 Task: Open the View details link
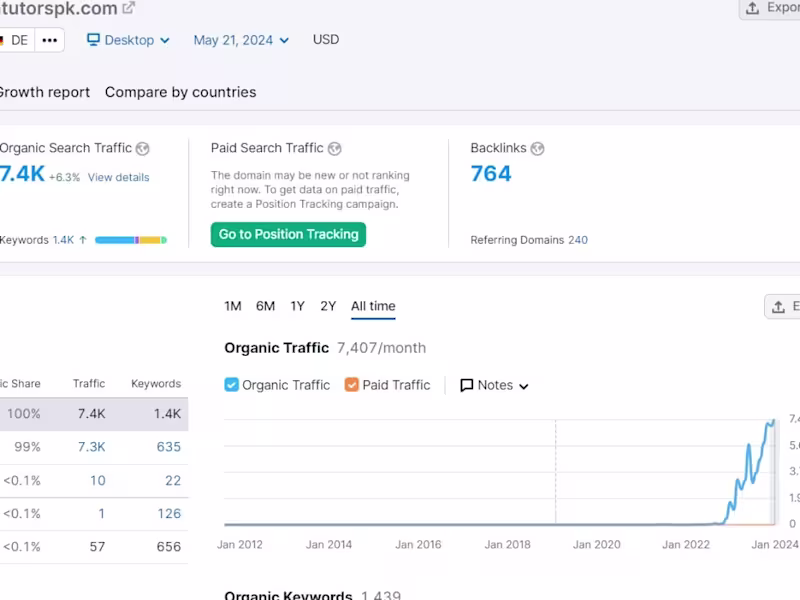(x=120, y=176)
